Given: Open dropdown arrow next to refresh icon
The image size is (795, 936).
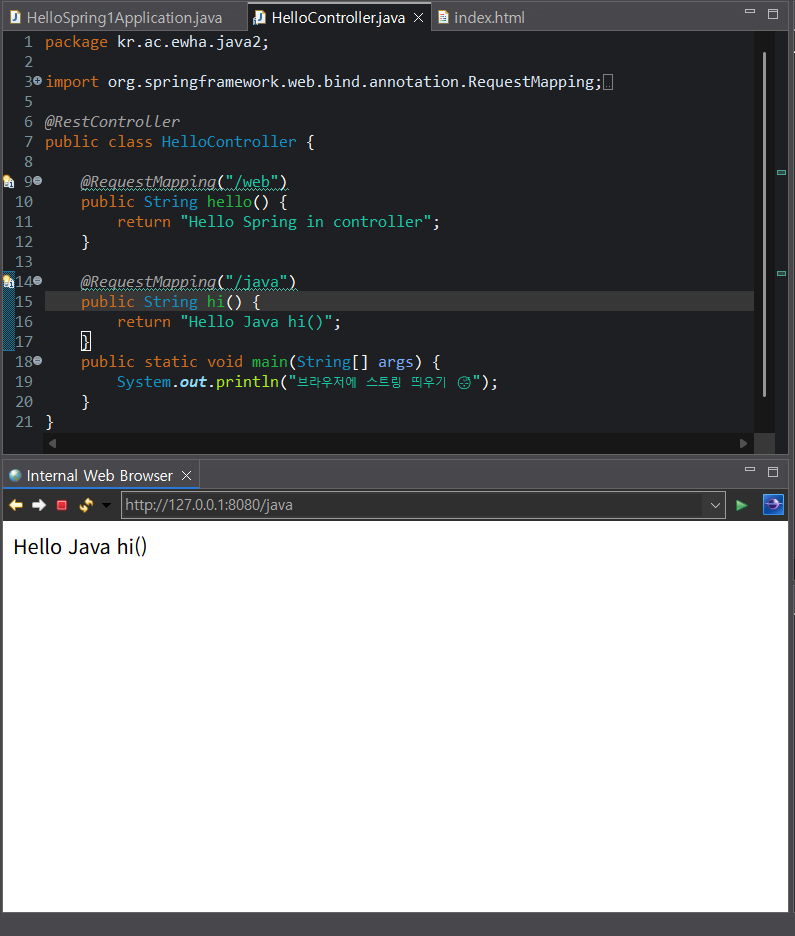Looking at the screenshot, I should (x=106, y=505).
